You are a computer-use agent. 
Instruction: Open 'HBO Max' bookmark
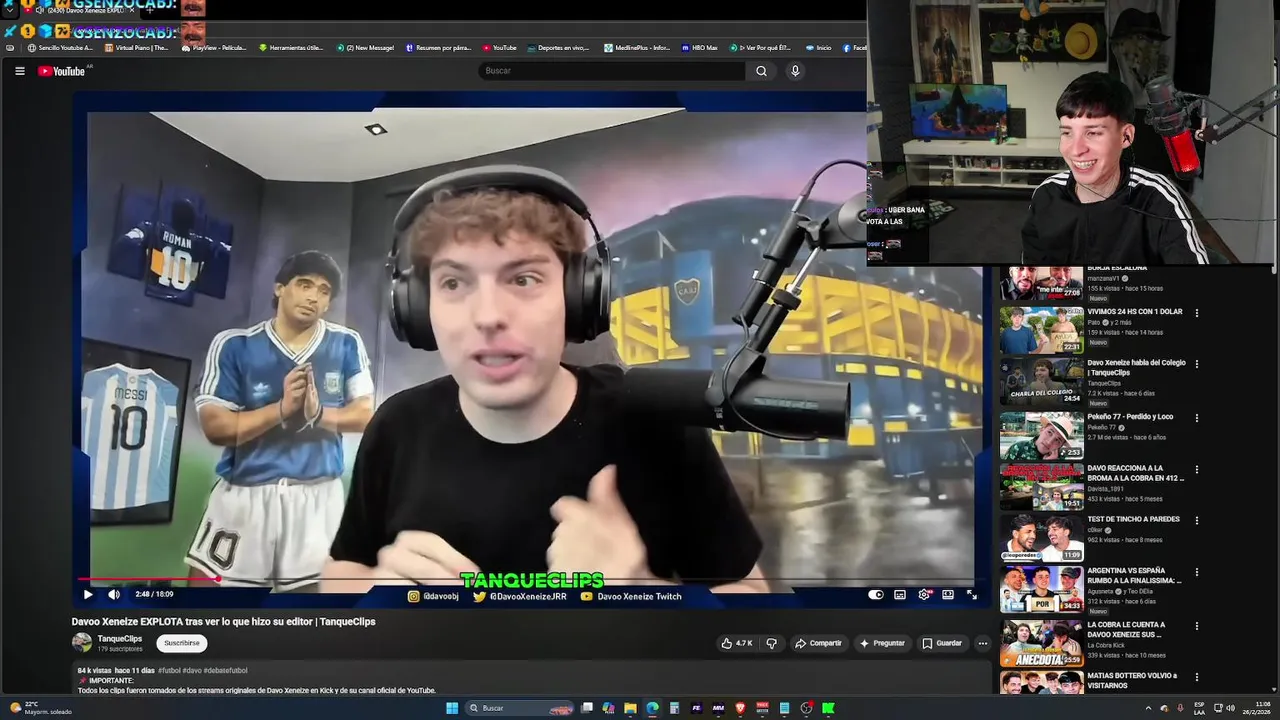[x=700, y=47]
